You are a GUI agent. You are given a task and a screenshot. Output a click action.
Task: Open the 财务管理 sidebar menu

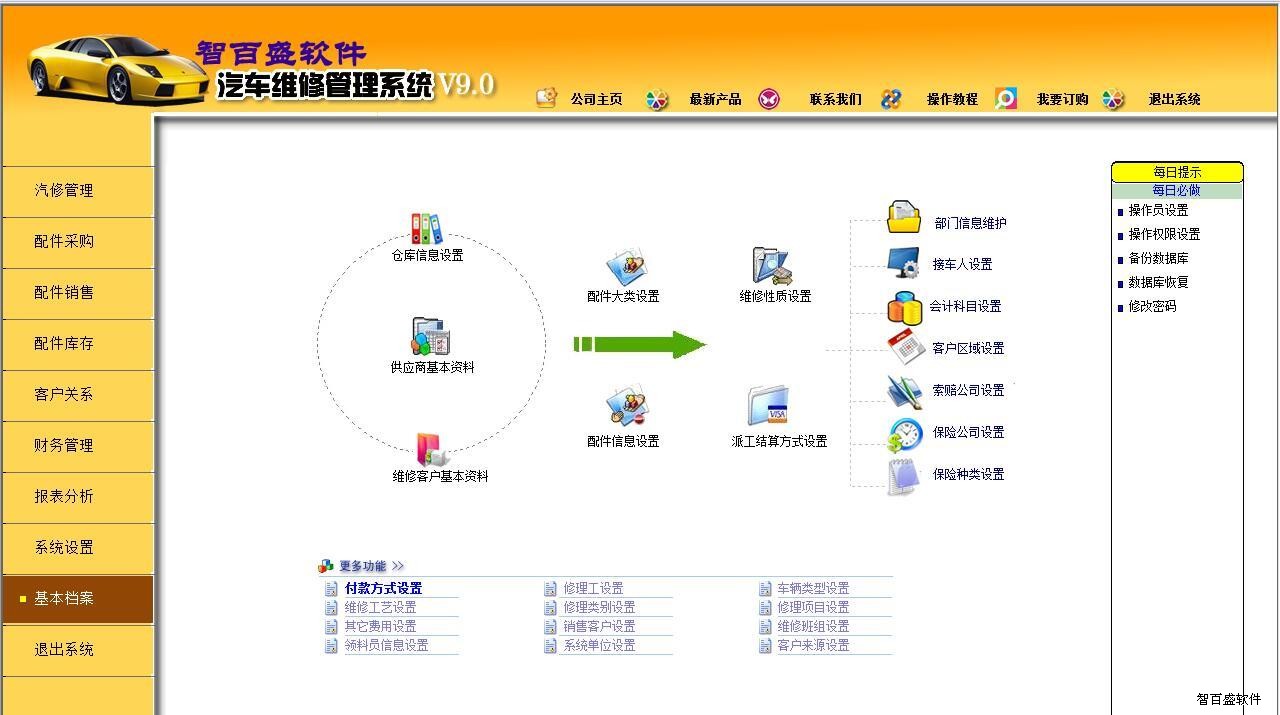[77, 446]
